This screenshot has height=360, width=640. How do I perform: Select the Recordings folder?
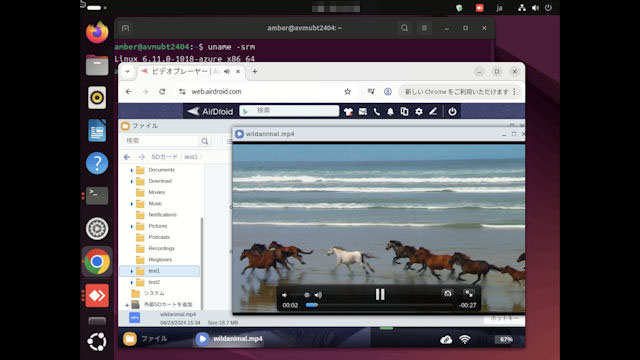pos(161,248)
